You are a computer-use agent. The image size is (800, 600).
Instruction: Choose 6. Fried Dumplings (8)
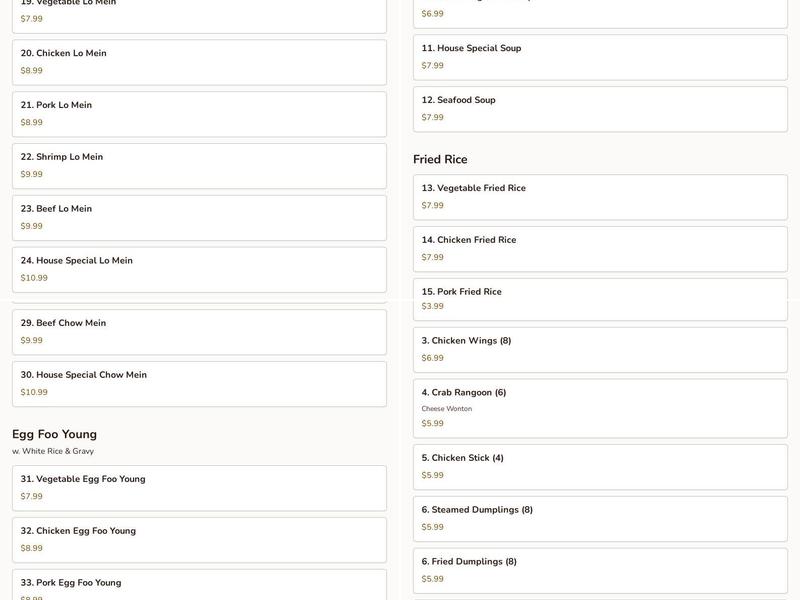(601, 571)
